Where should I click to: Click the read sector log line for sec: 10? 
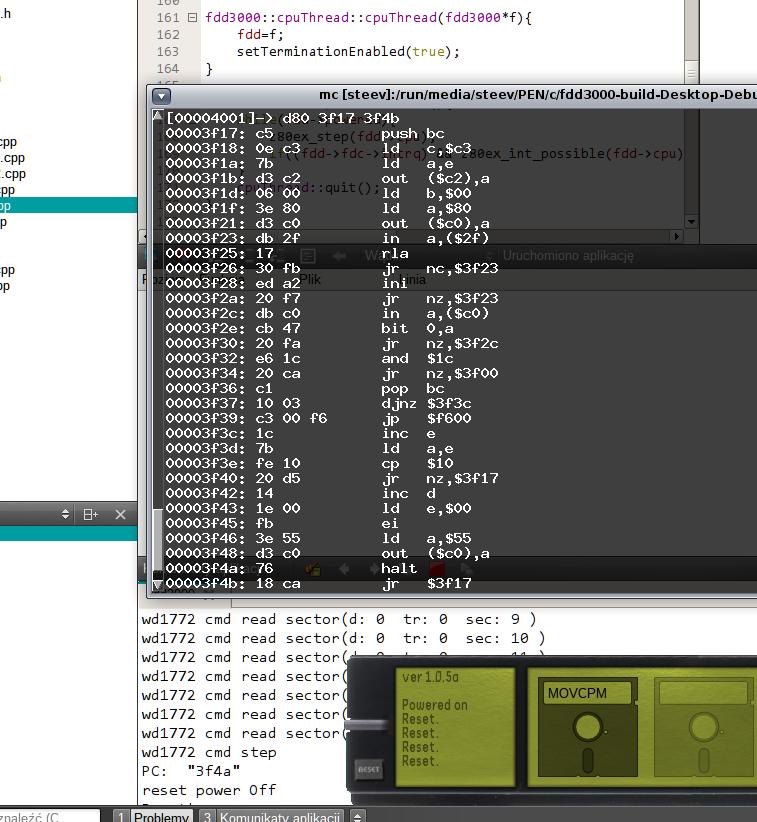click(x=344, y=639)
